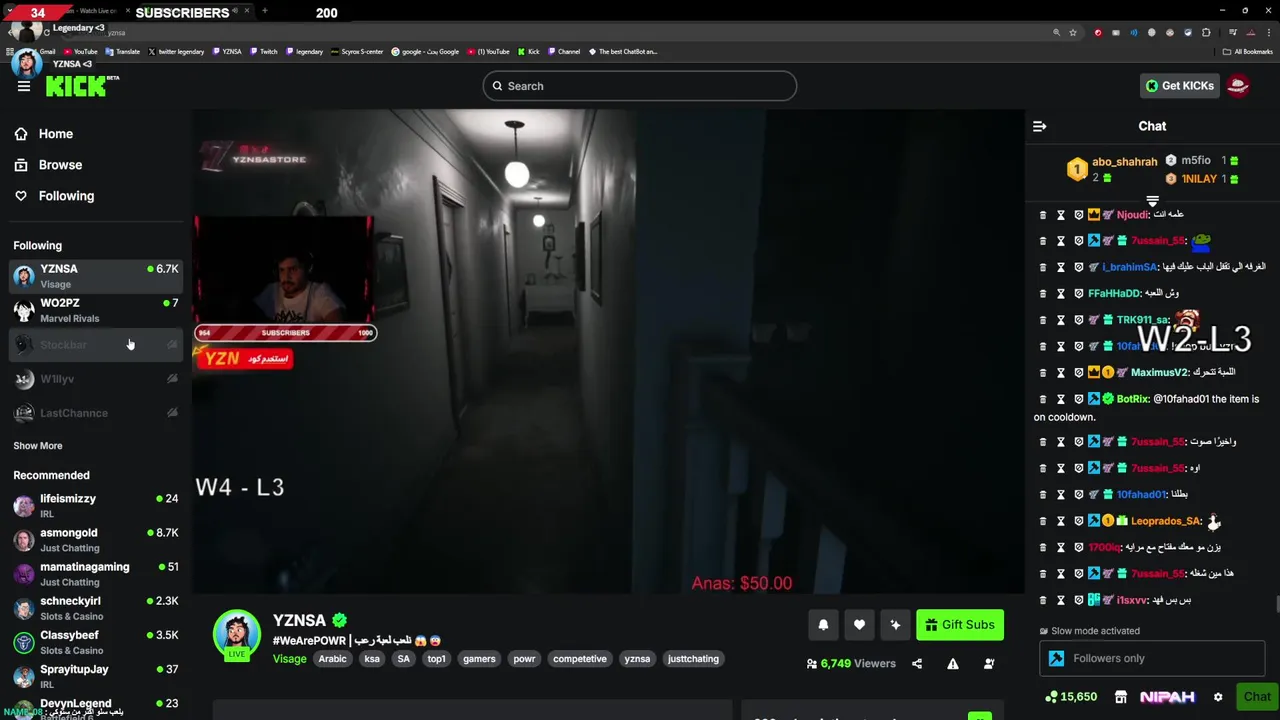1280x720 pixels.
Task: Click the MaximusV2 username in chat
Action: 1159,372
